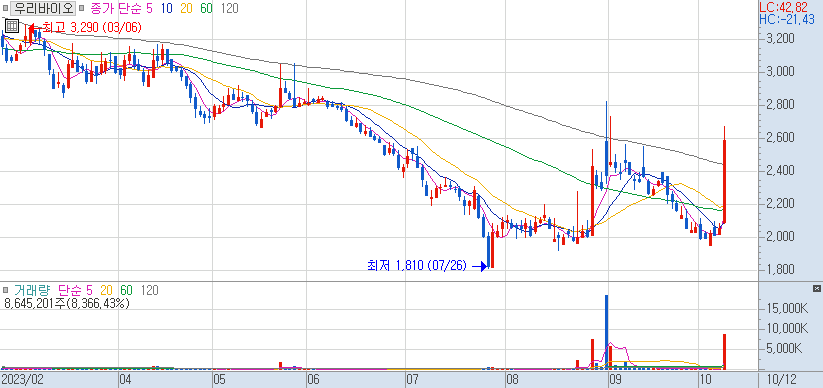This screenshot has height=388, width=823.
Task: Click the 04 month label on date axis
Action: 126,380
